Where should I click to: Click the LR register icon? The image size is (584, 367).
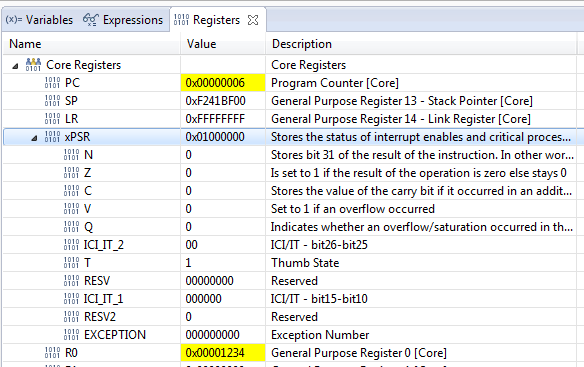(52, 118)
